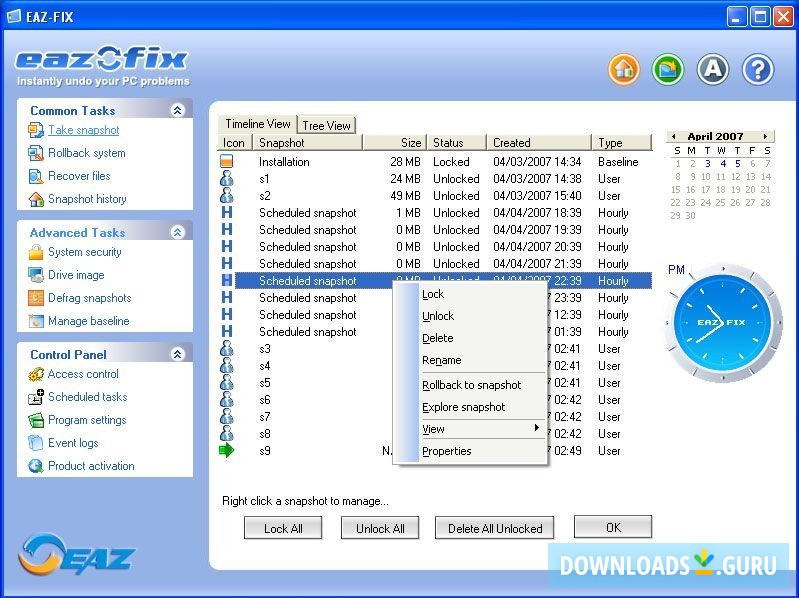Click the System security padlock icon

coord(36,252)
